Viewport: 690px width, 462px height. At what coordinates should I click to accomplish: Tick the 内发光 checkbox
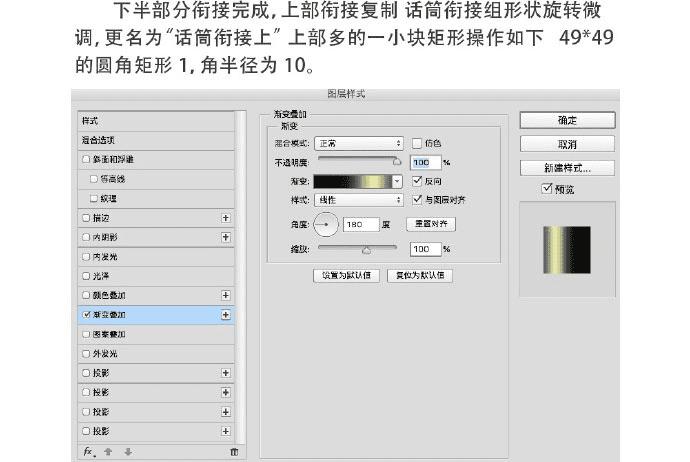coord(86,257)
